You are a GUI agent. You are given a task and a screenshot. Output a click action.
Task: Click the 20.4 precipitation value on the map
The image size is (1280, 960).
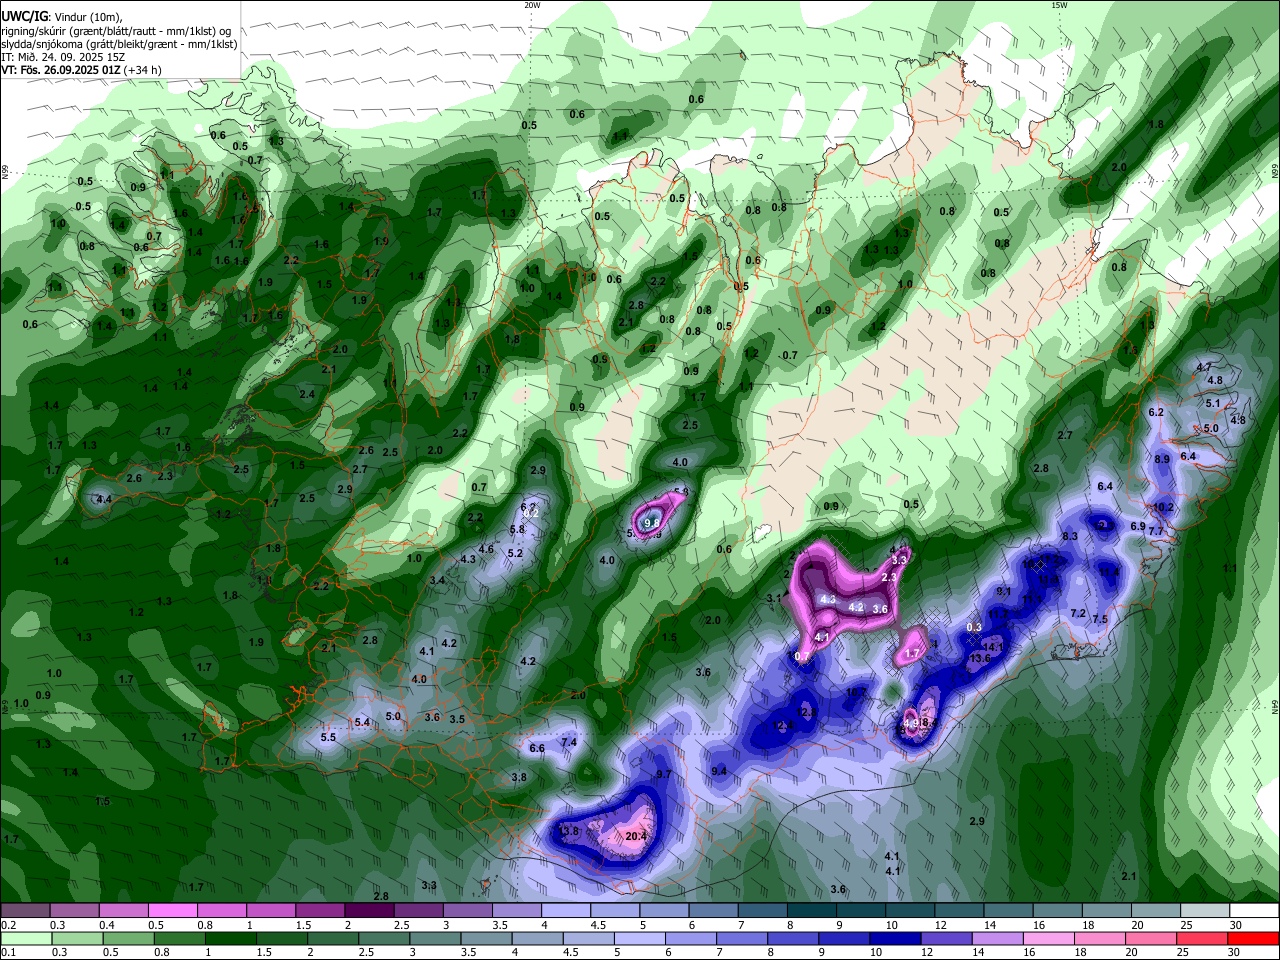click(637, 836)
